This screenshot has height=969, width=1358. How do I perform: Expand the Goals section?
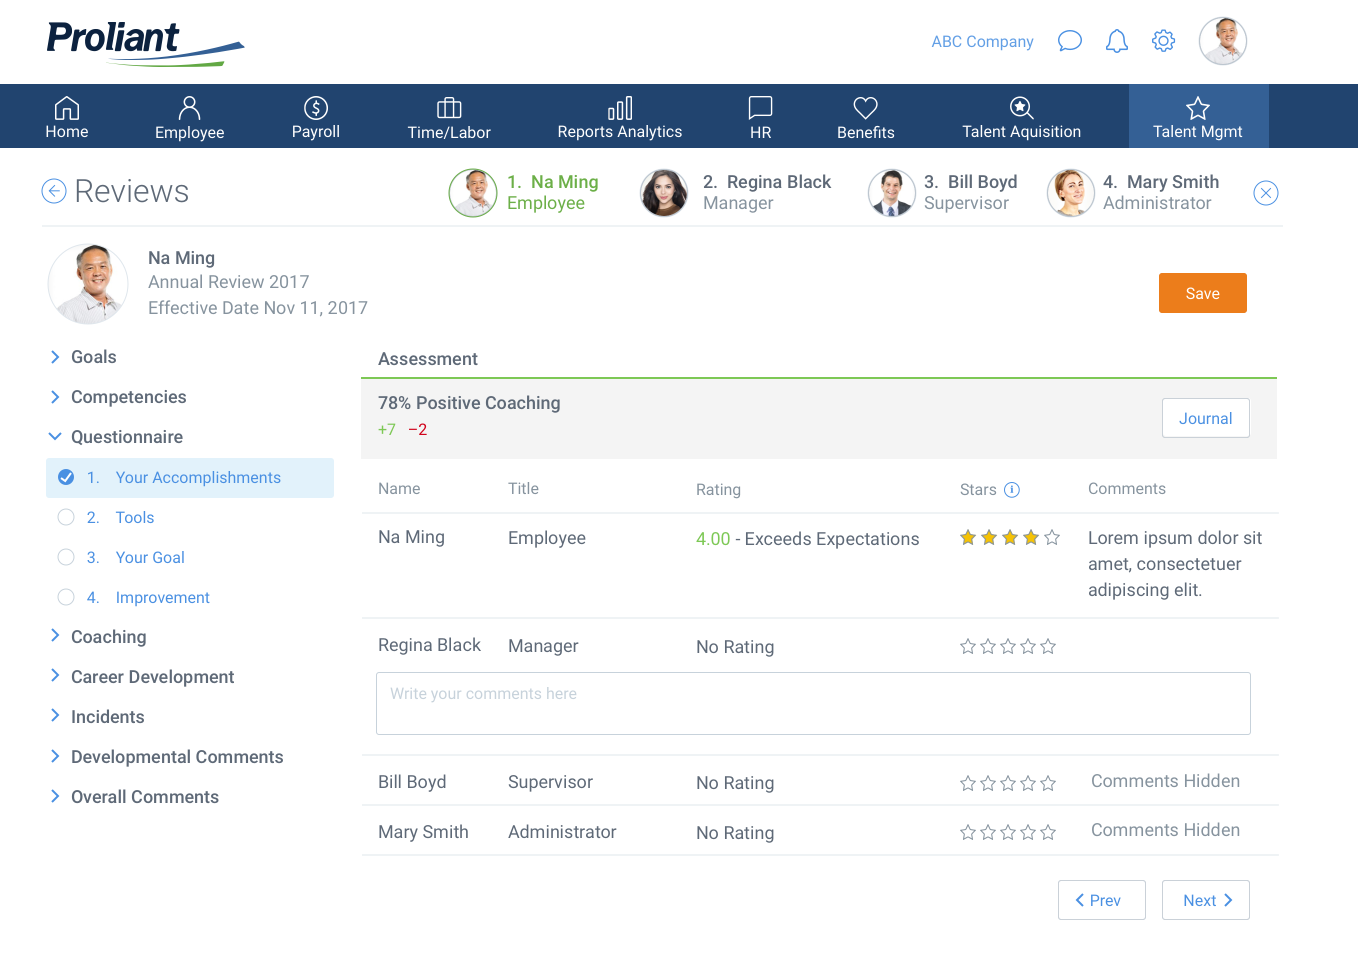[x=55, y=357]
